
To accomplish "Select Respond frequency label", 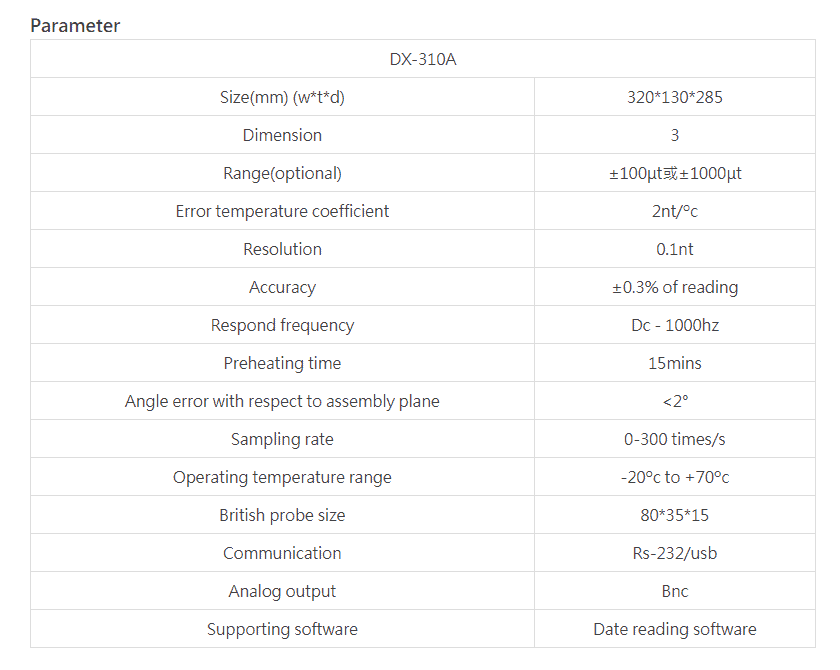I will [x=282, y=325].
